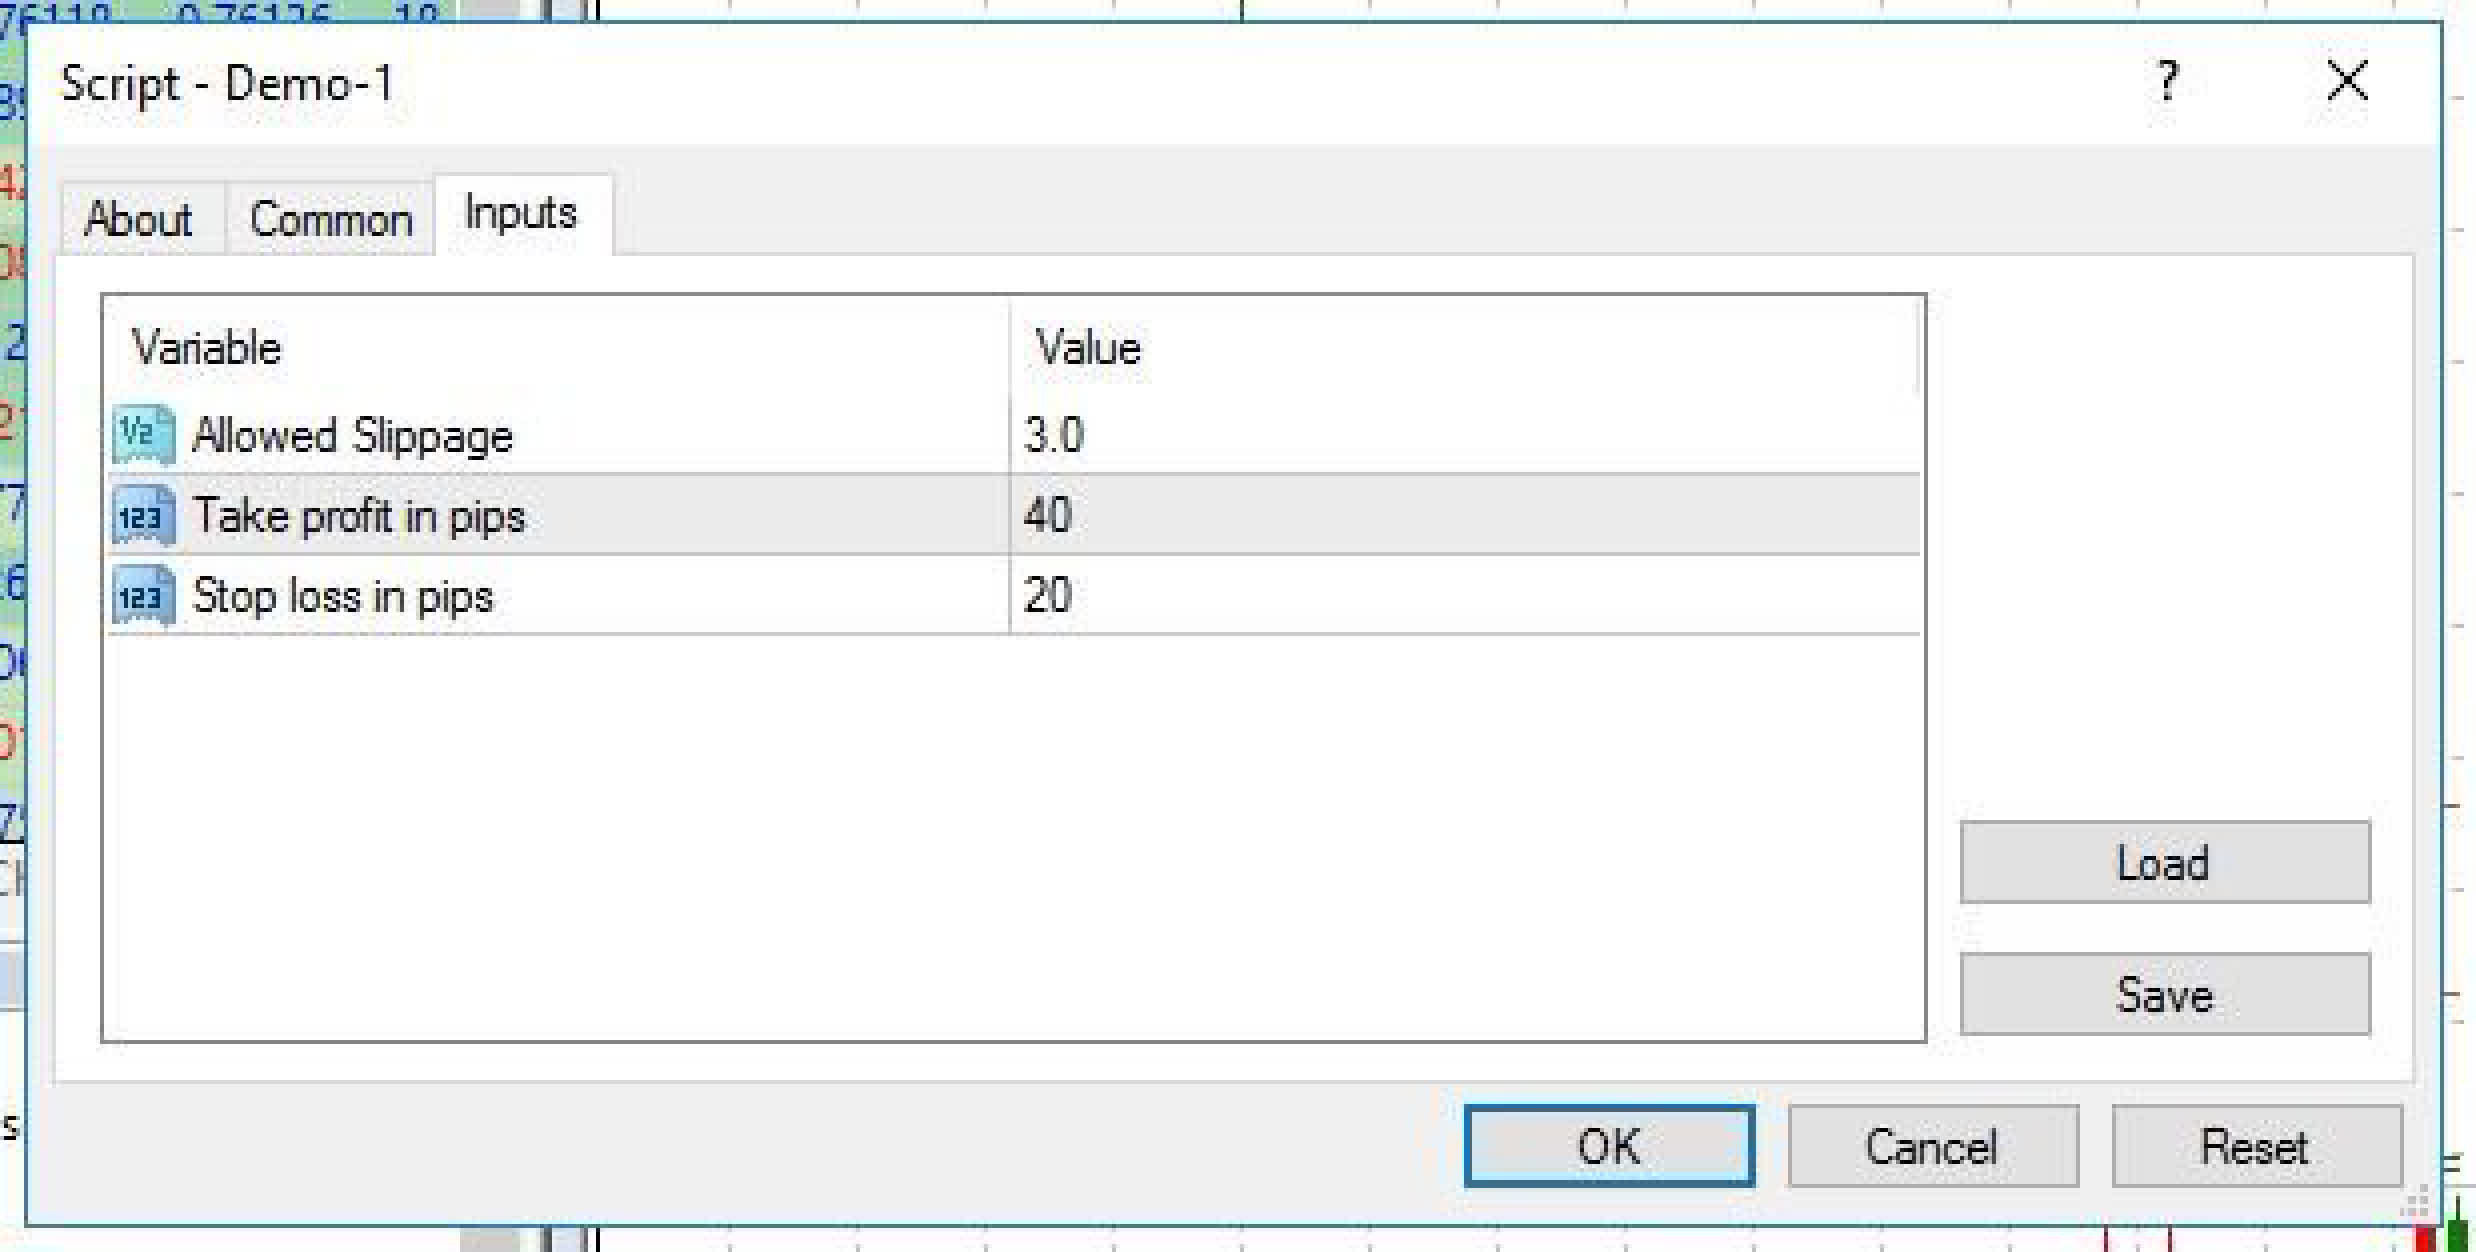Click the Value column header

1464,347
